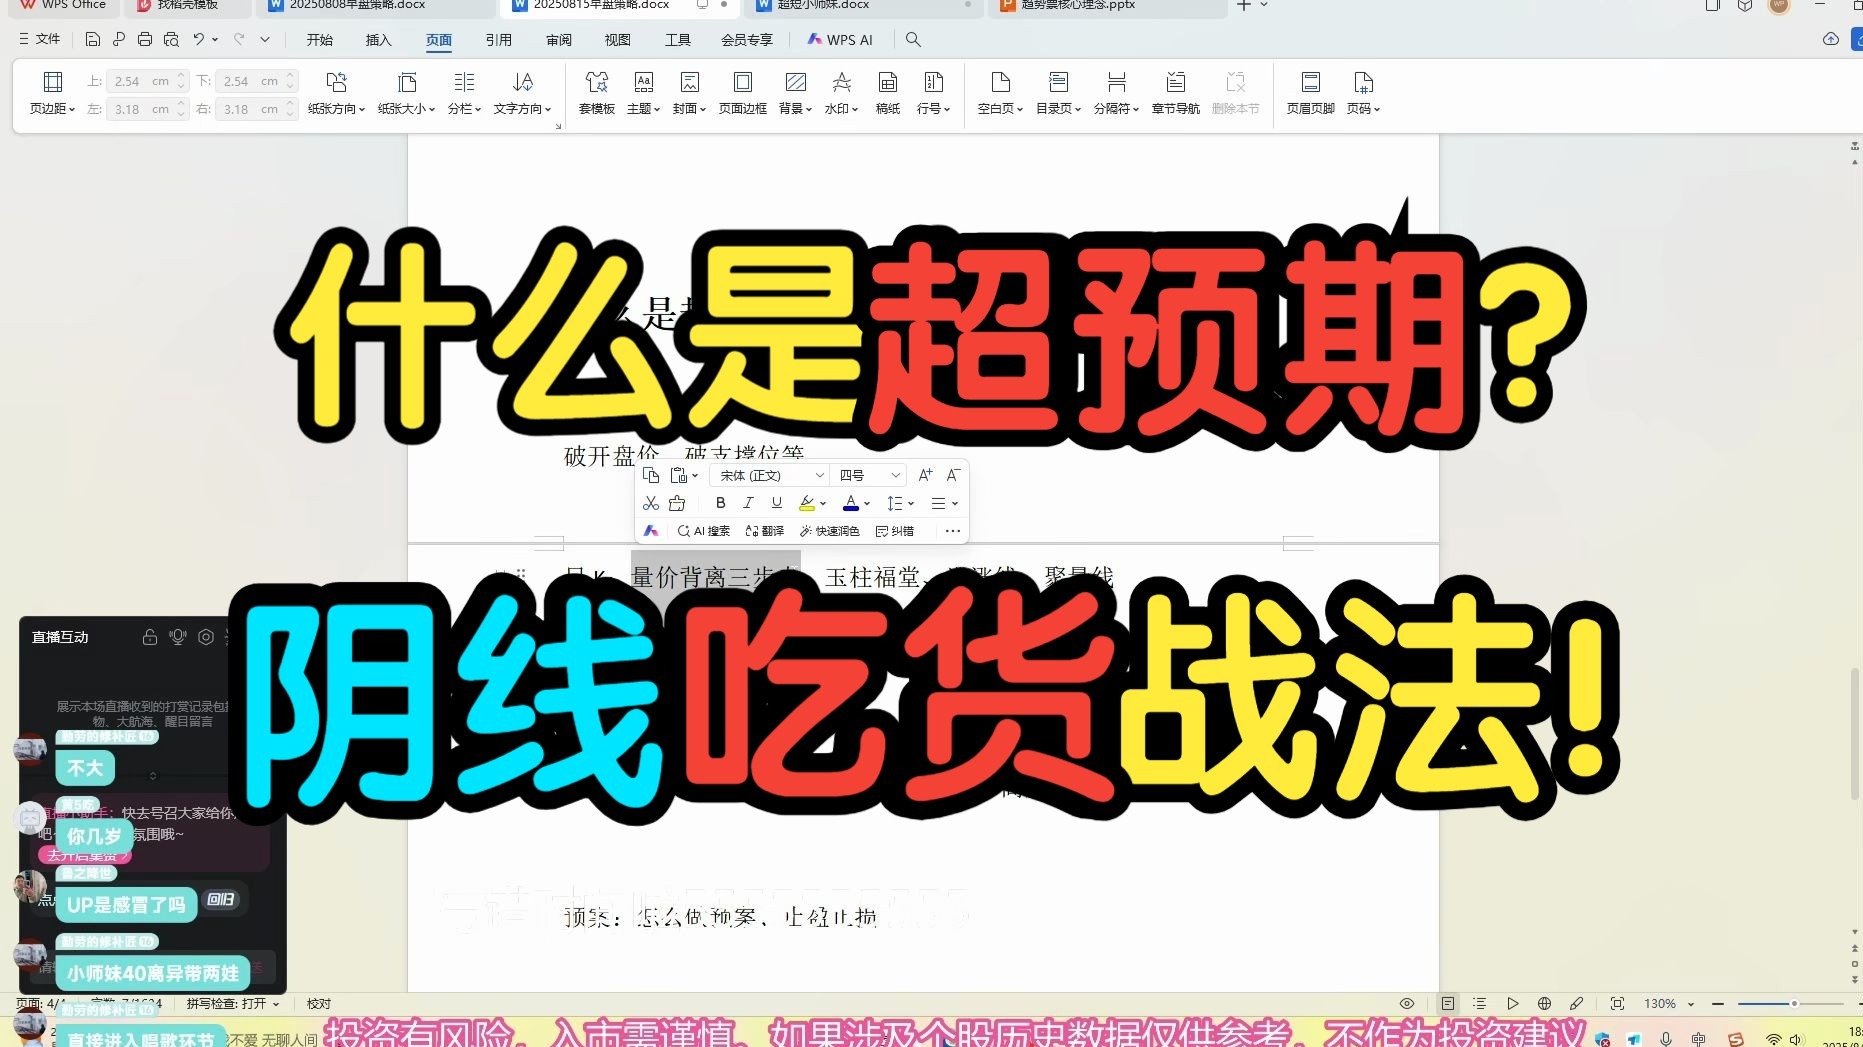Open the 开始 ribbon tab
This screenshot has height=1047, width=1863.
click(320, 40)
